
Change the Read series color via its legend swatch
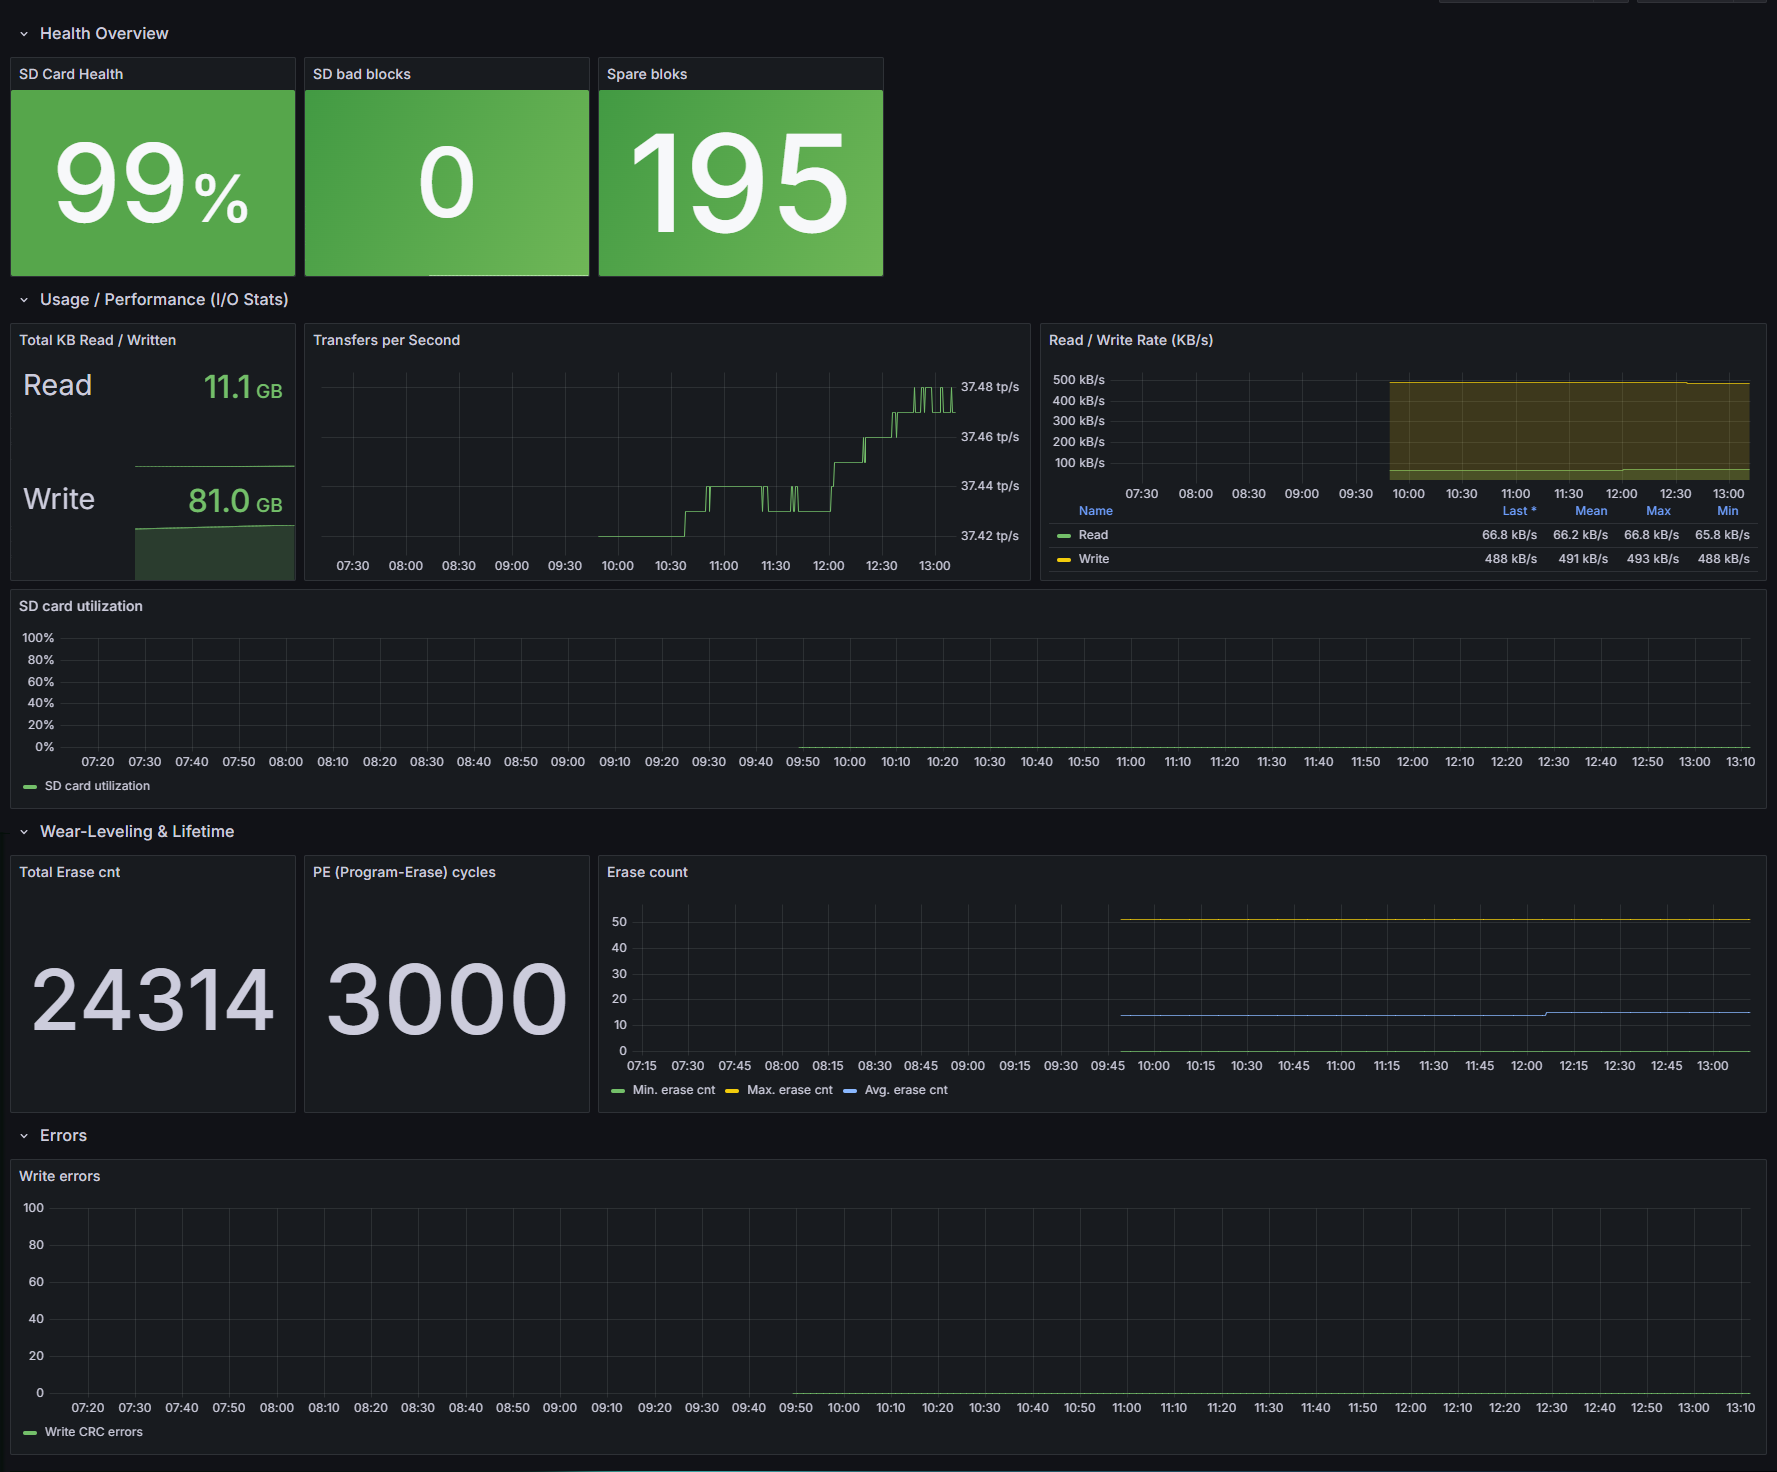click(1062, 534)
